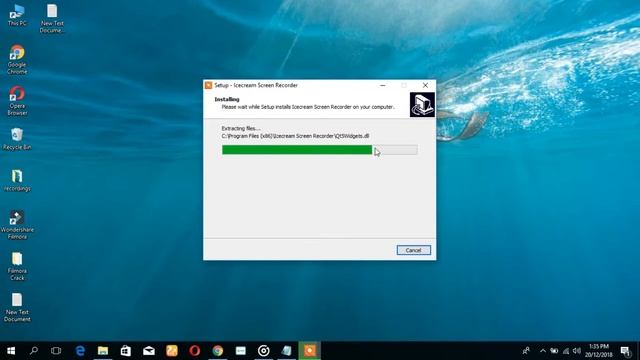
Task: Select the recordings desktop icon
Action: [x=17, y=180]
